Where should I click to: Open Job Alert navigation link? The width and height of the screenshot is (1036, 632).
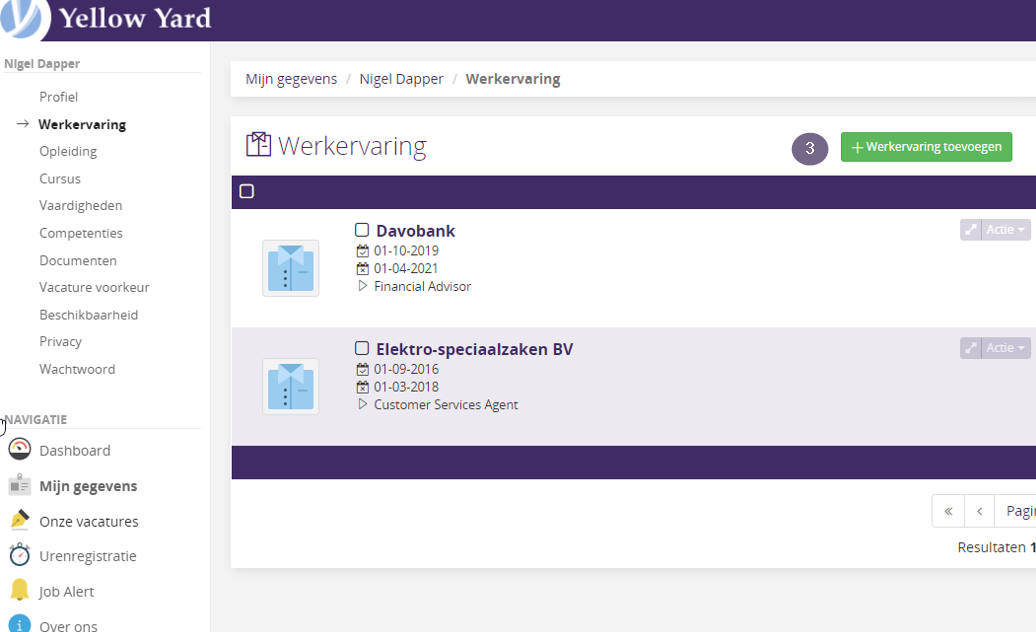tap(67, 592)
